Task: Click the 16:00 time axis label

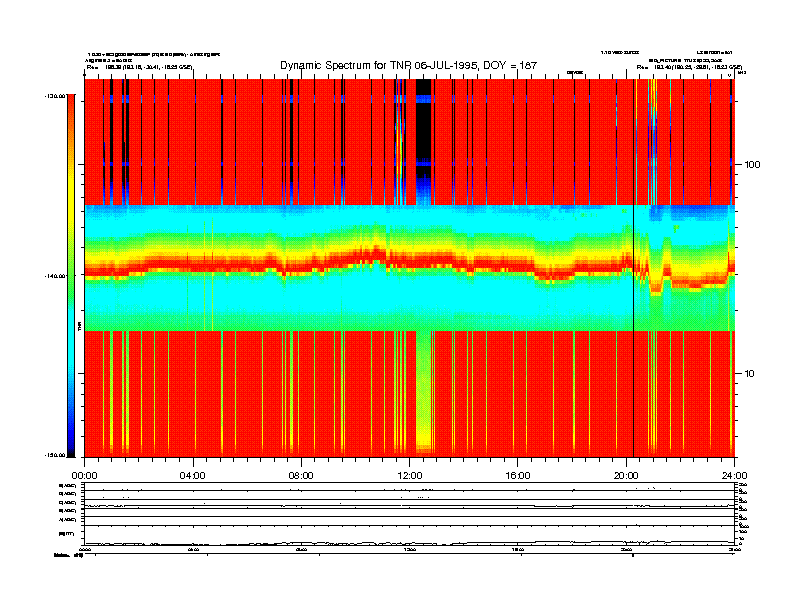Action: (518, 476)
